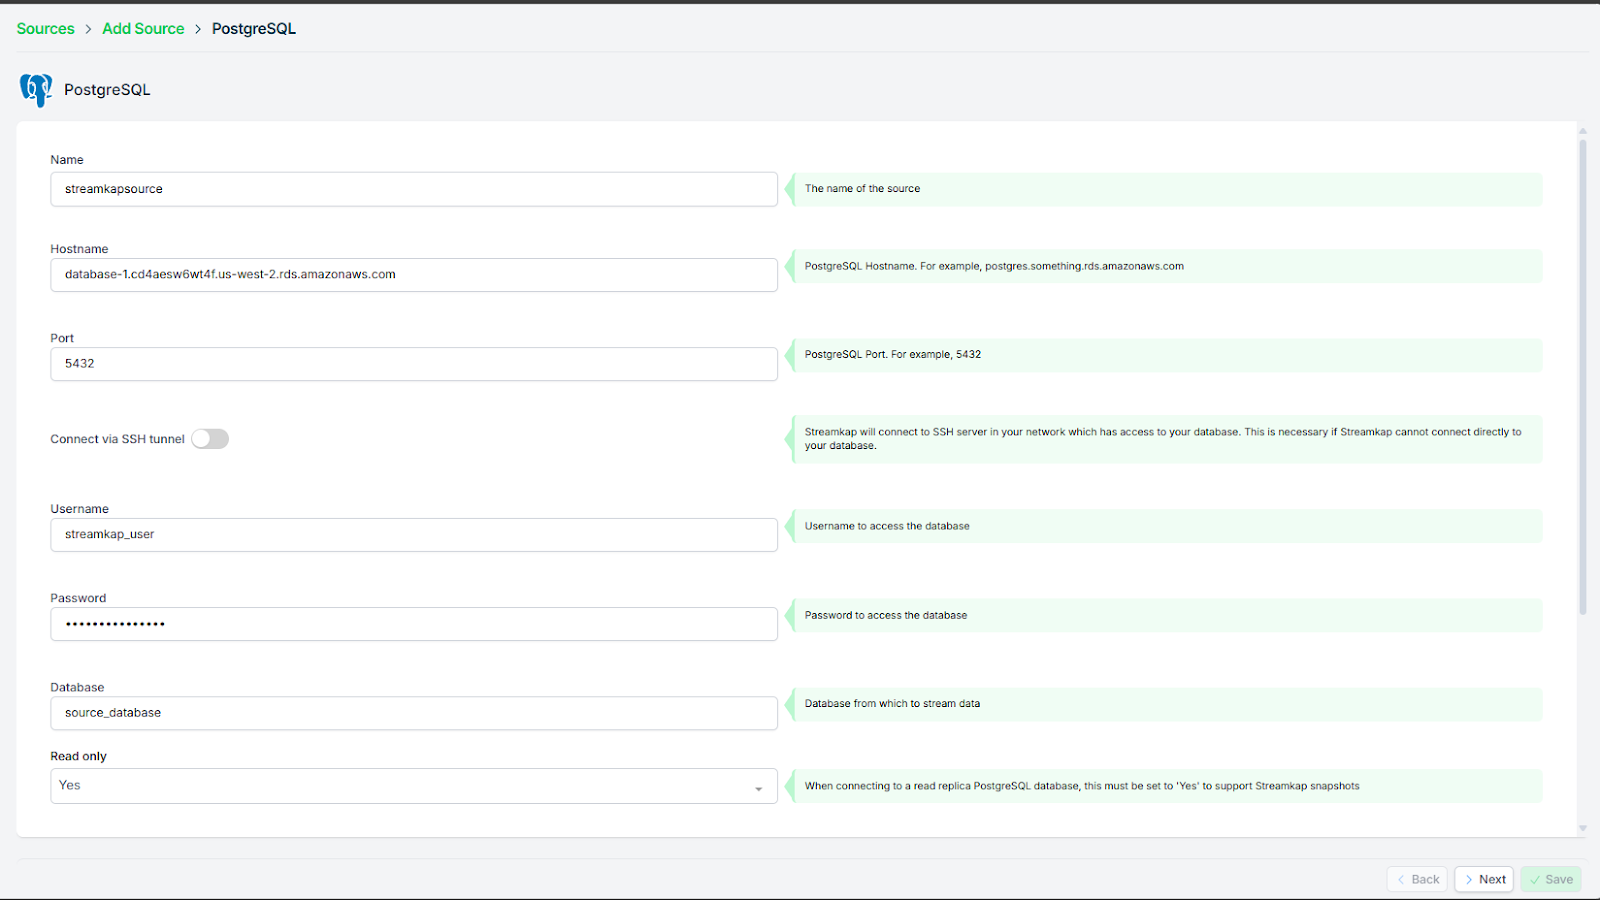The image size is (1600, 900).
Task: Click the SSH server explanation hint text
Action: (1163, 439)
